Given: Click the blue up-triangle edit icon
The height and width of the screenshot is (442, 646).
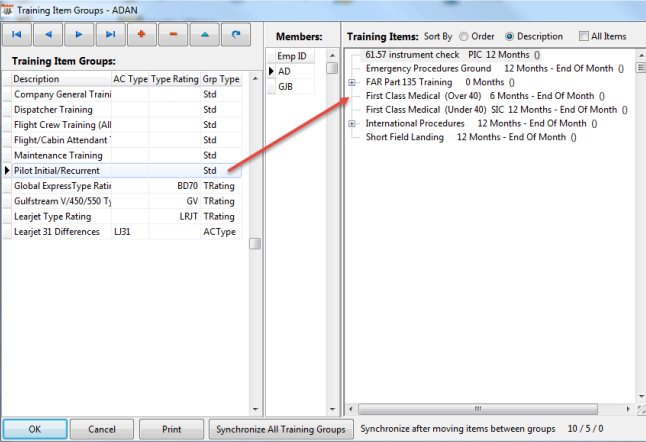Looking at the screenshot, I should [x=204, y=35].
